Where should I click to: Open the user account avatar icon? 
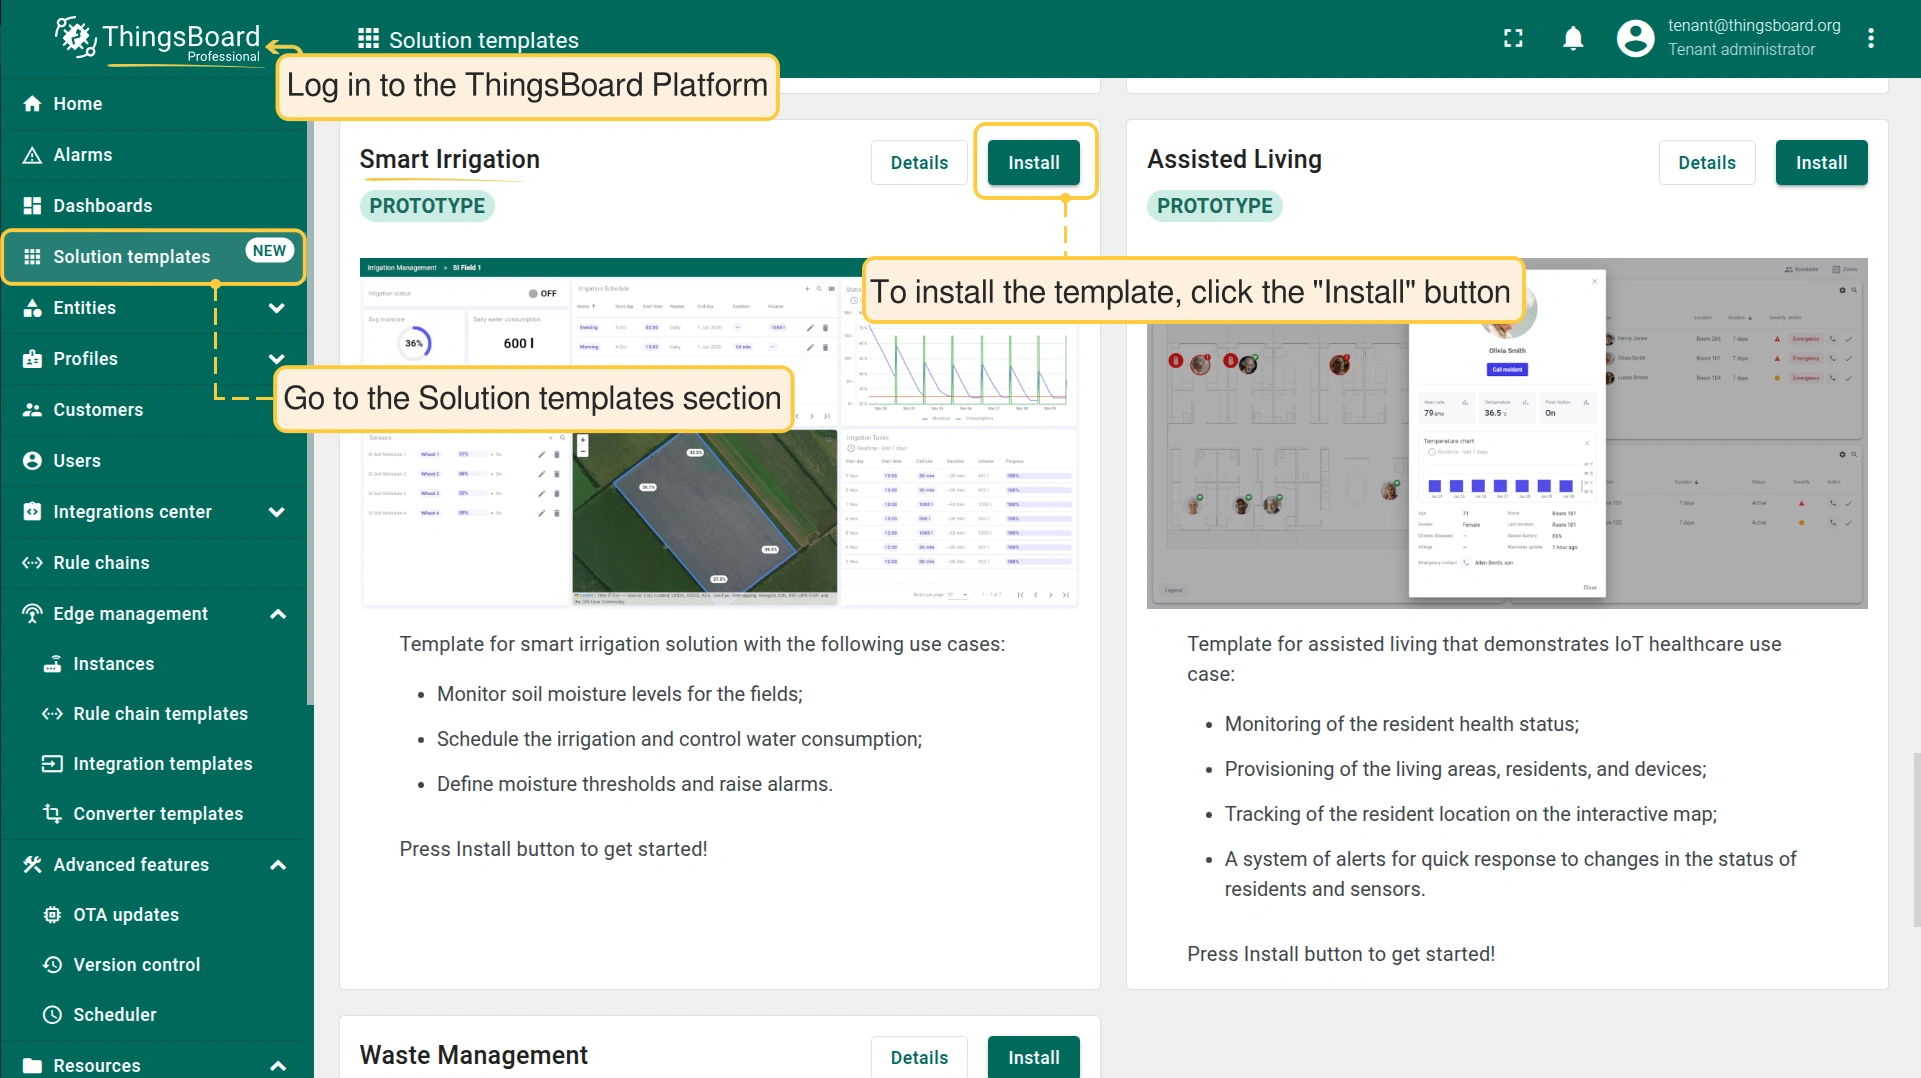tap(1635, 38)
